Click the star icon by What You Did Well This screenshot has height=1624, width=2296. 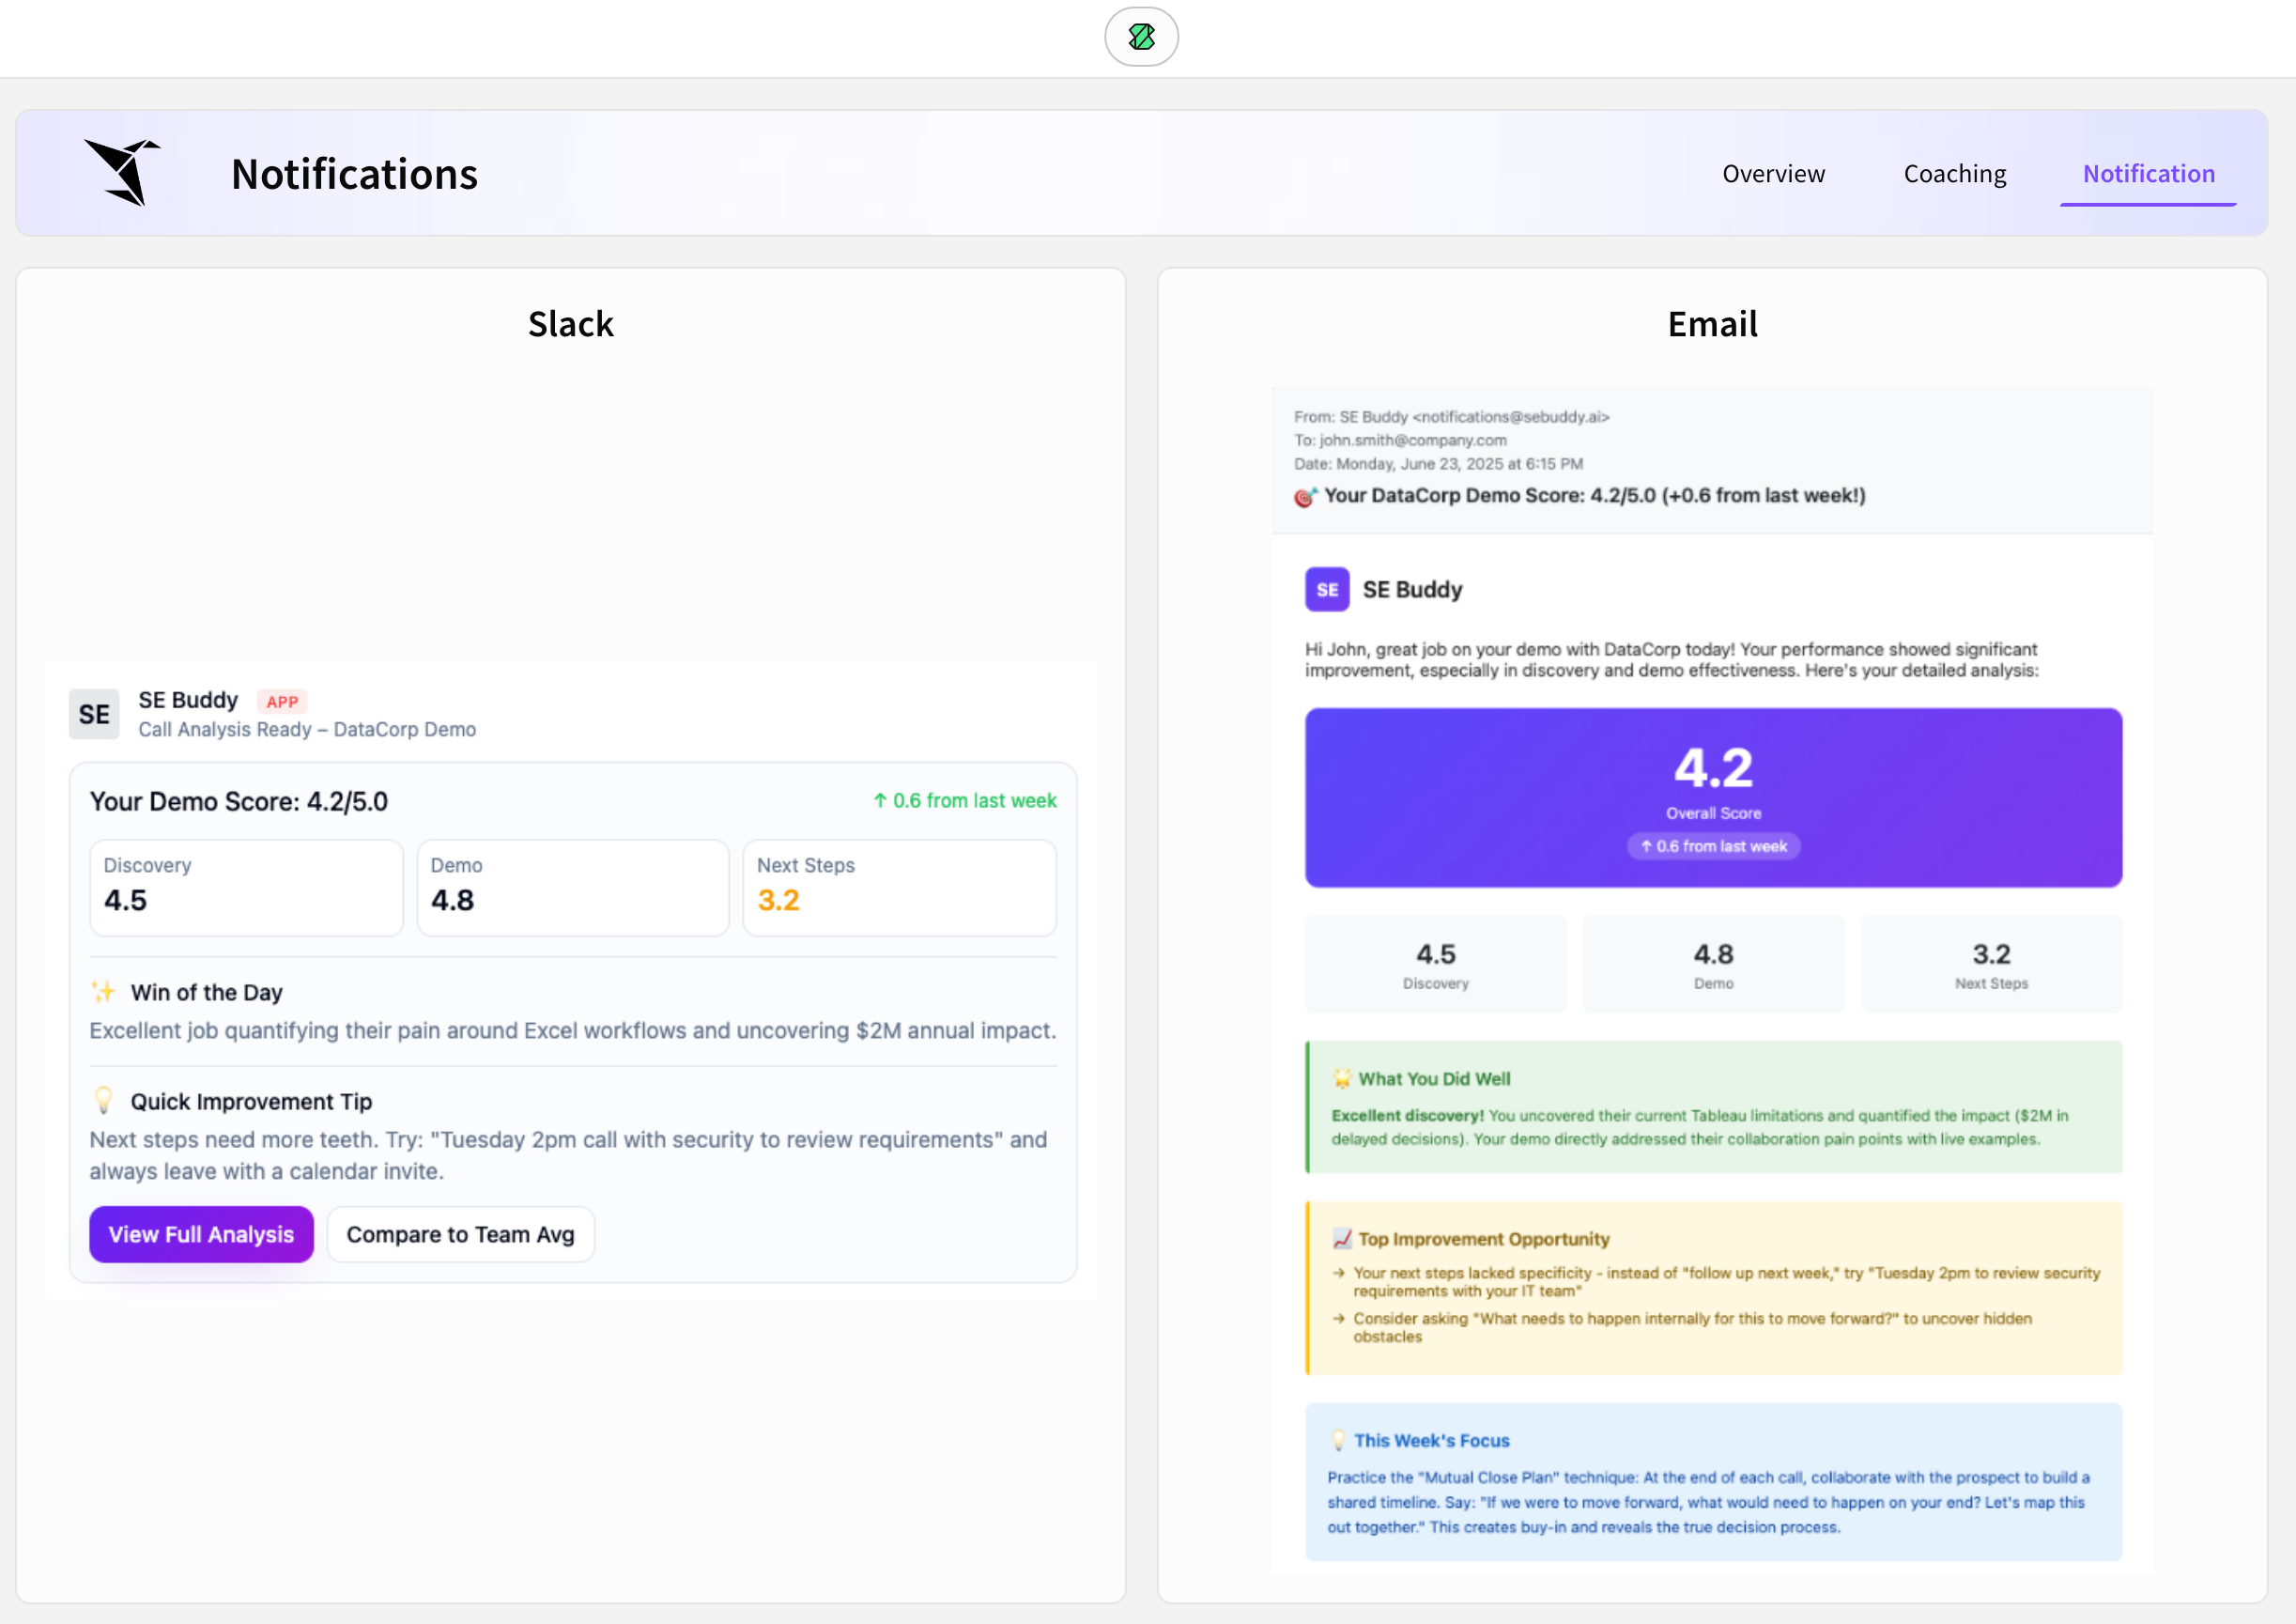coord(1341,1078)
